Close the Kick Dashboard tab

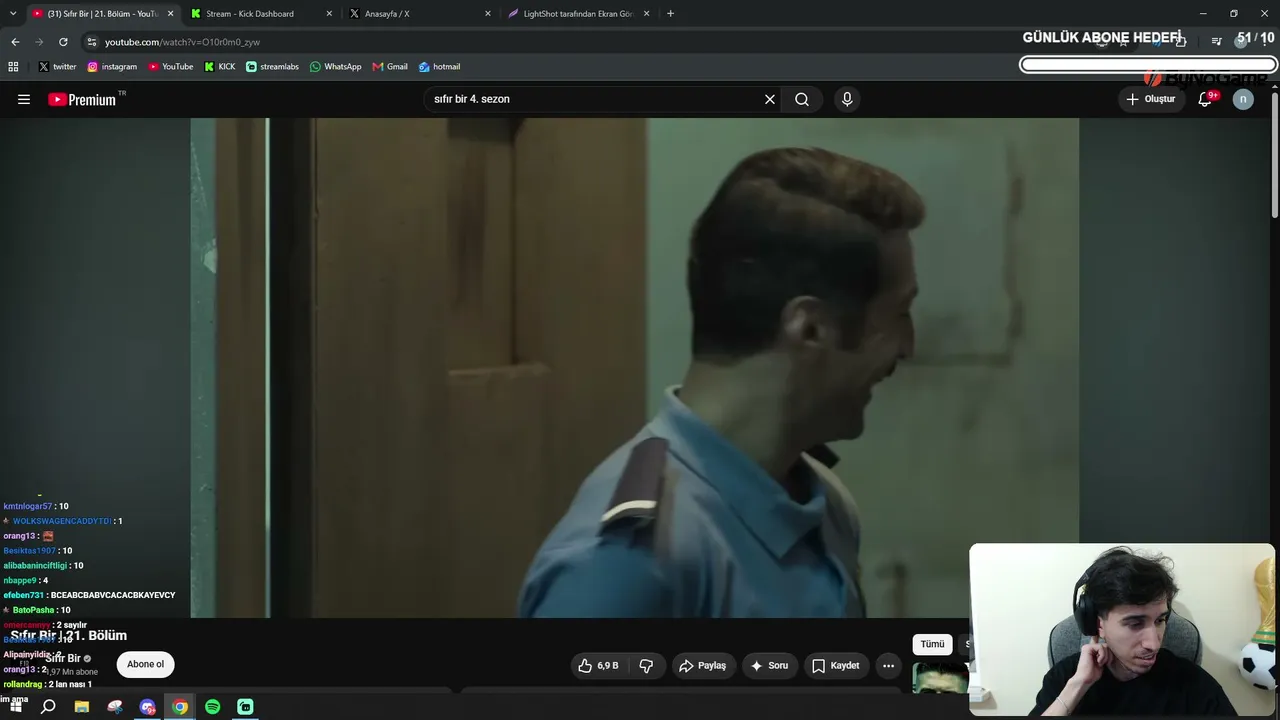click(x=329, y=13)
